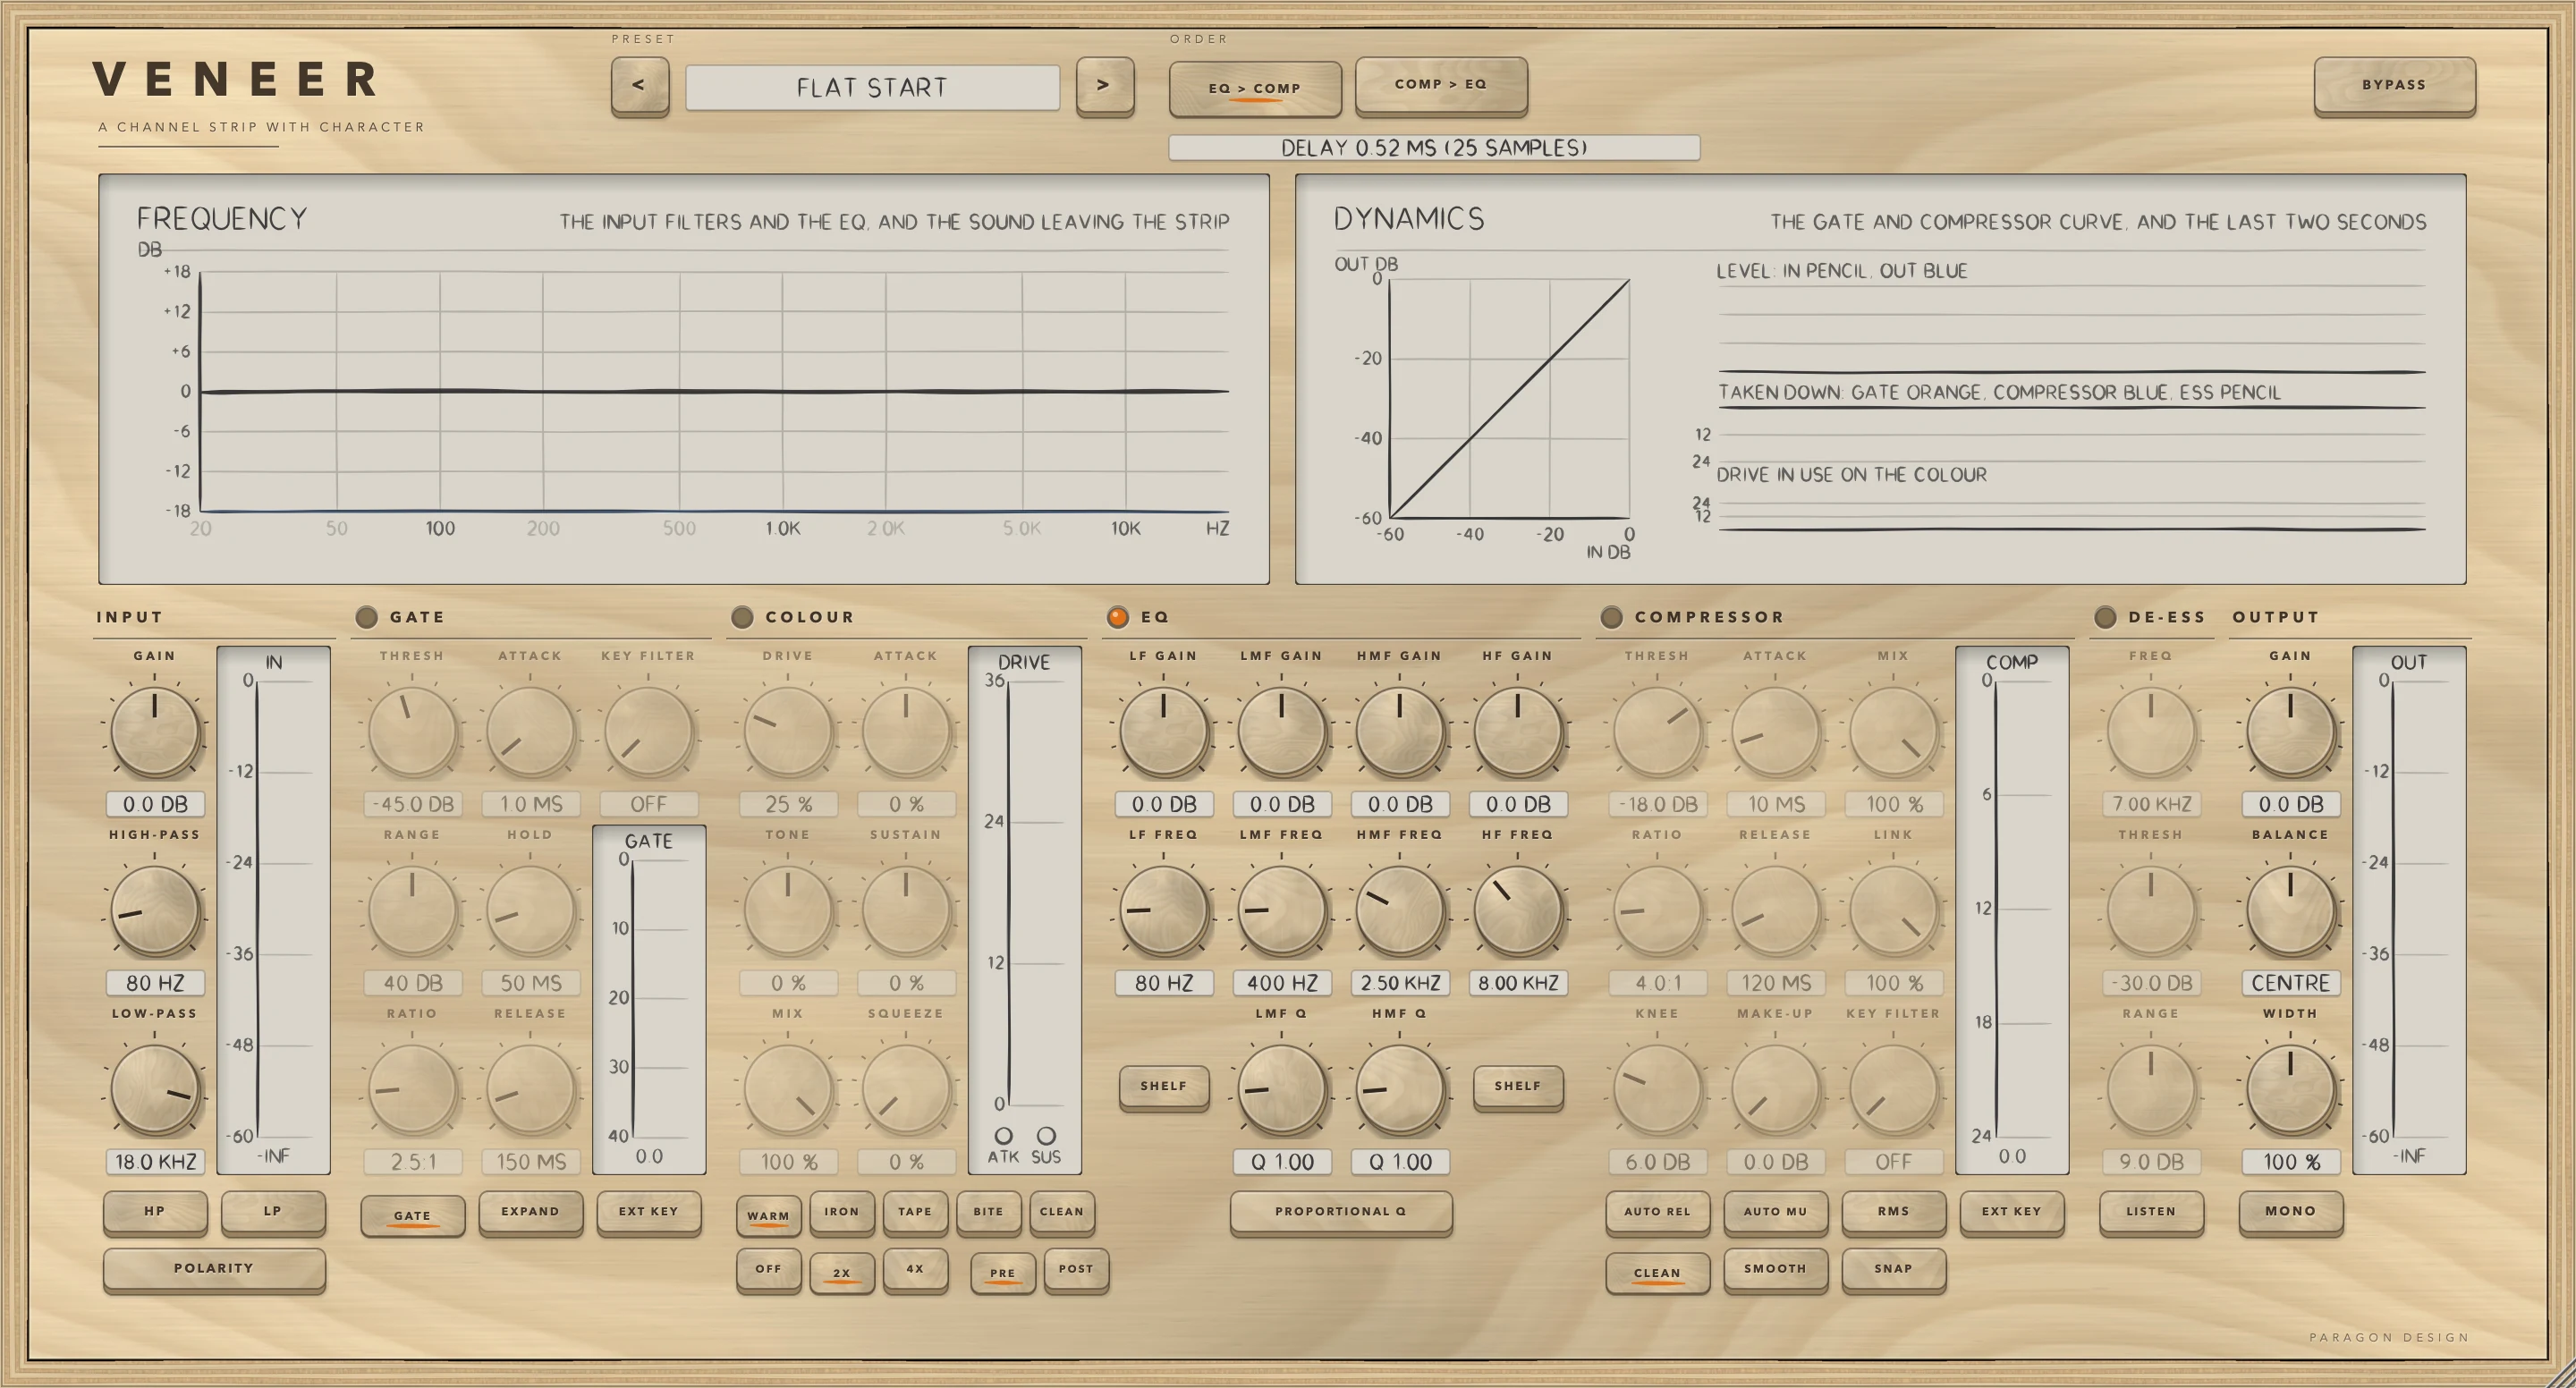Enable the gate EXT KEY button

tap(648, 1211)
